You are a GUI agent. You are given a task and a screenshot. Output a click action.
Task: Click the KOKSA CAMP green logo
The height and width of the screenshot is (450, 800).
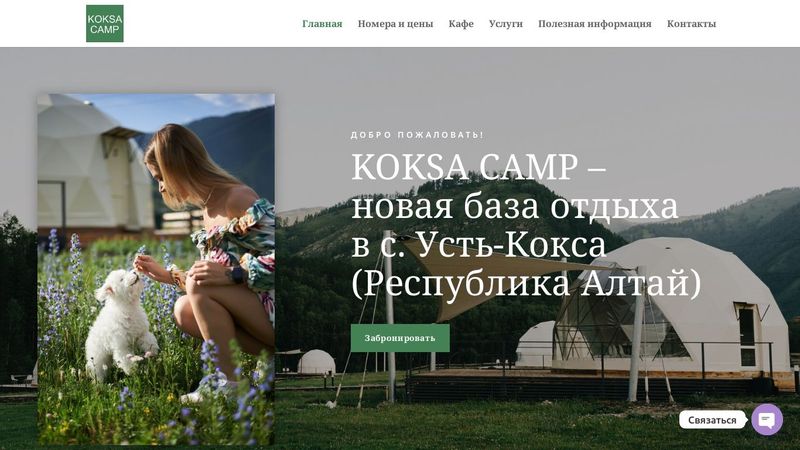point(105,23)
